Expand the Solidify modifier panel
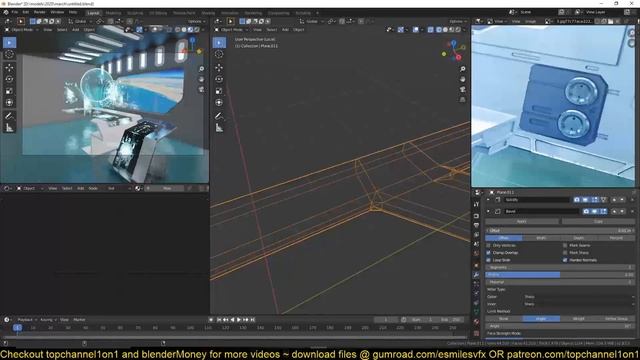 pyautogui.click(x=488, y=200)
